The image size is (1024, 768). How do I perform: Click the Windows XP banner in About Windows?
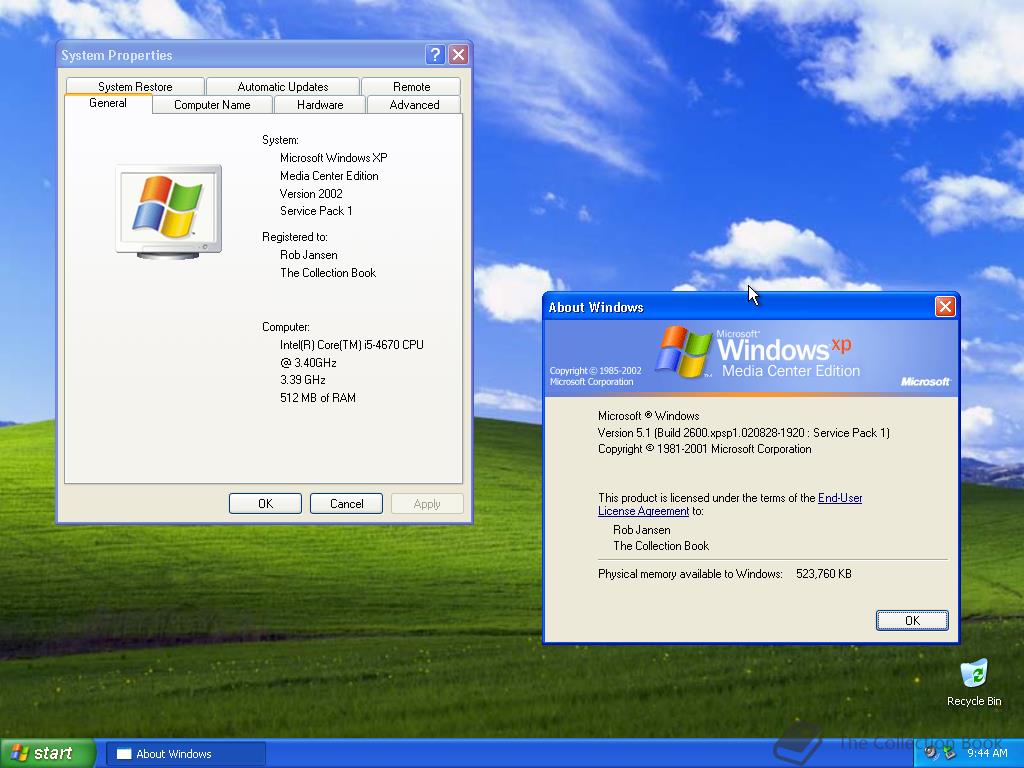coord(751,358)
